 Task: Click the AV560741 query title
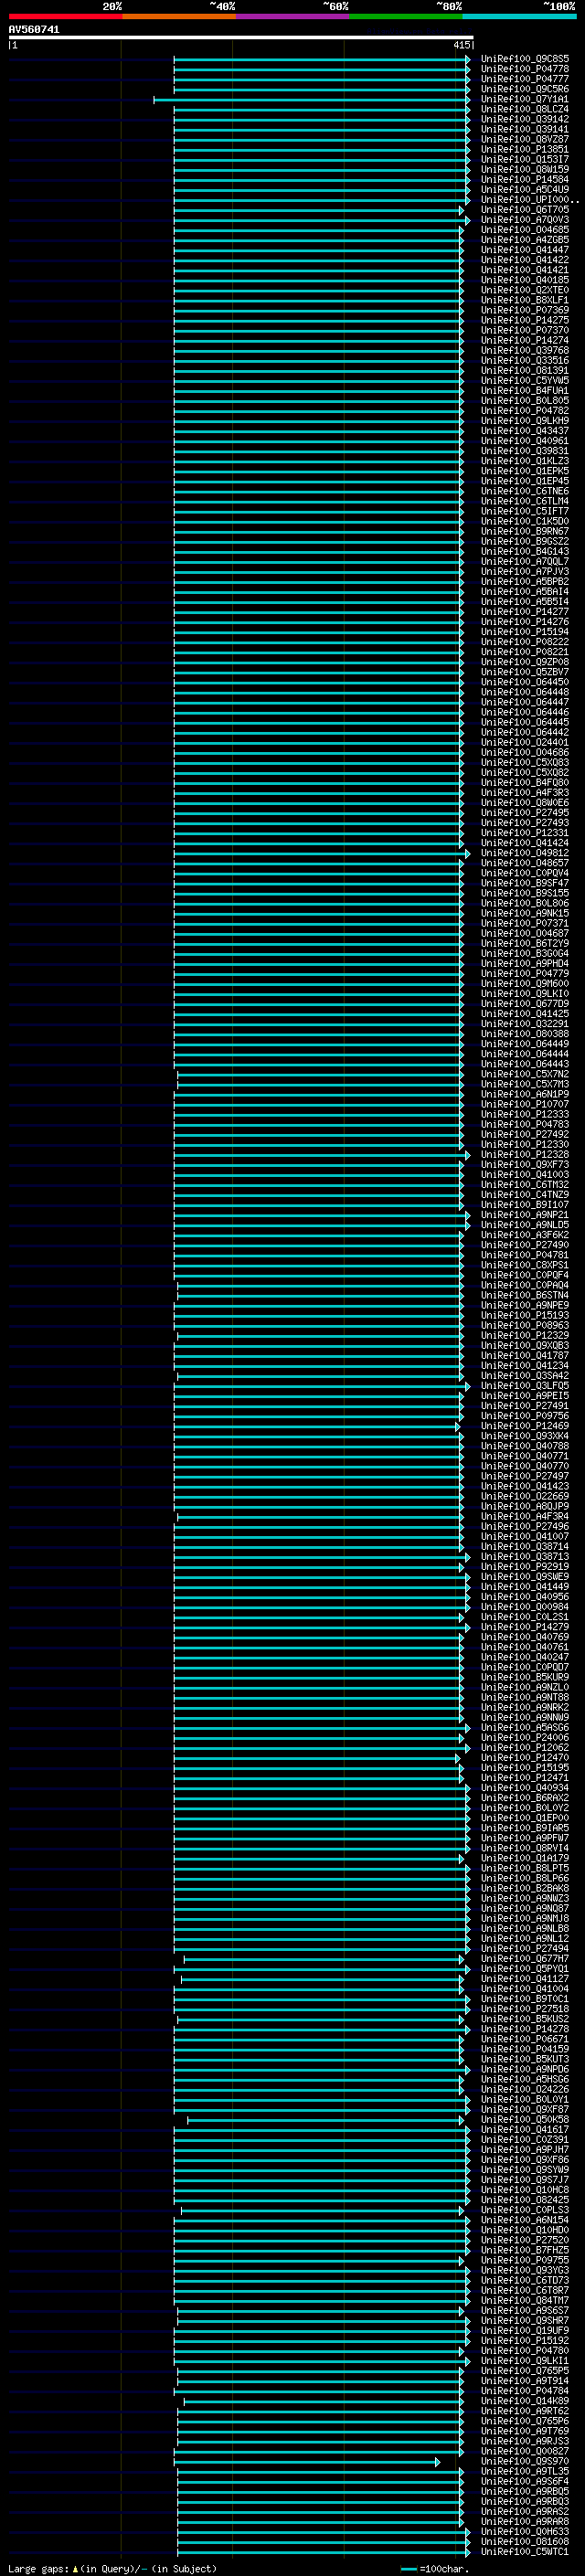(x=34, y=30)
